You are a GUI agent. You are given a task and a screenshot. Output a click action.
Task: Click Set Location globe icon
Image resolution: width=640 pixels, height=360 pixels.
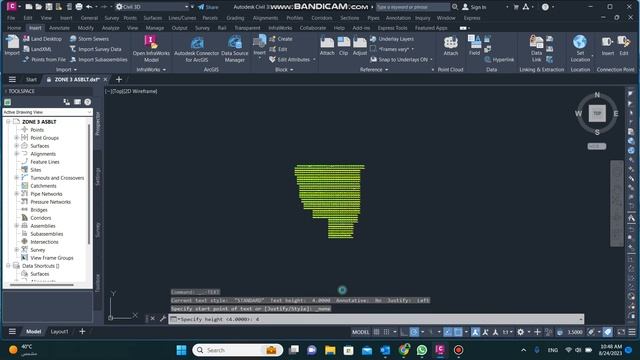click(580, 42)
